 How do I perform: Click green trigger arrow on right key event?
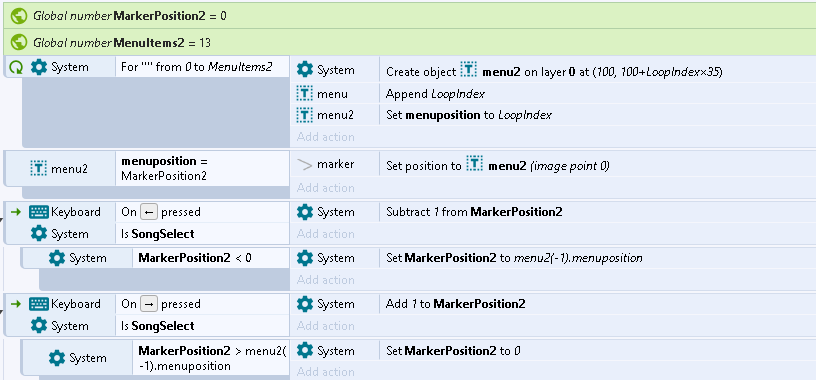[16, 304]
